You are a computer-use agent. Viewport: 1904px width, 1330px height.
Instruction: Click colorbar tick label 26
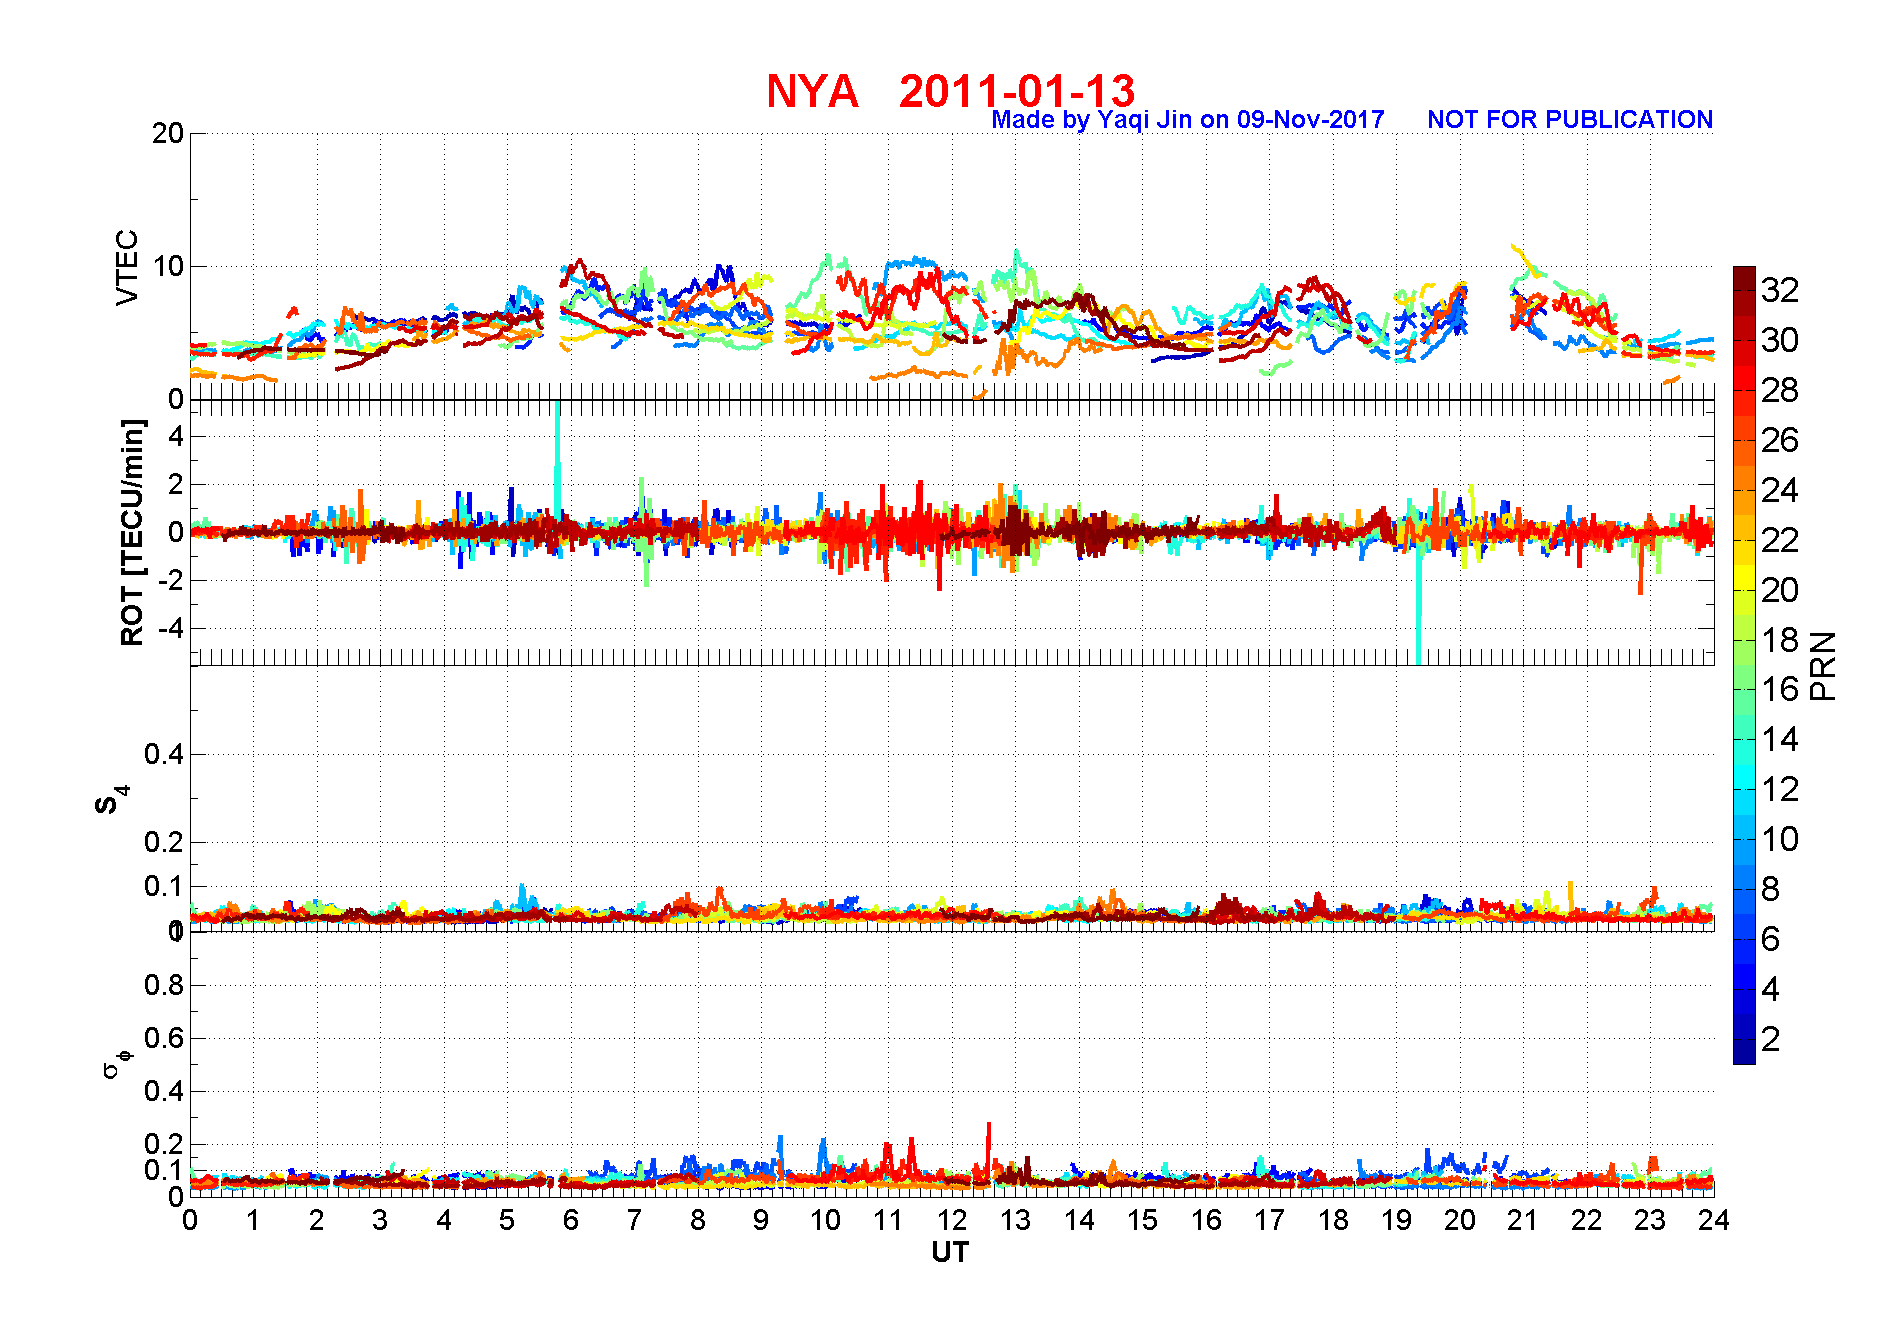pyautogui.click(x=1780, y=440)
